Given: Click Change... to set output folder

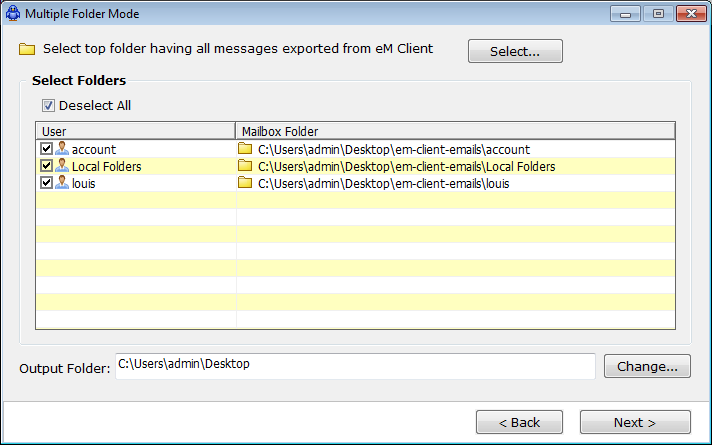Looking at the screenshot, I should pos(647,366).
